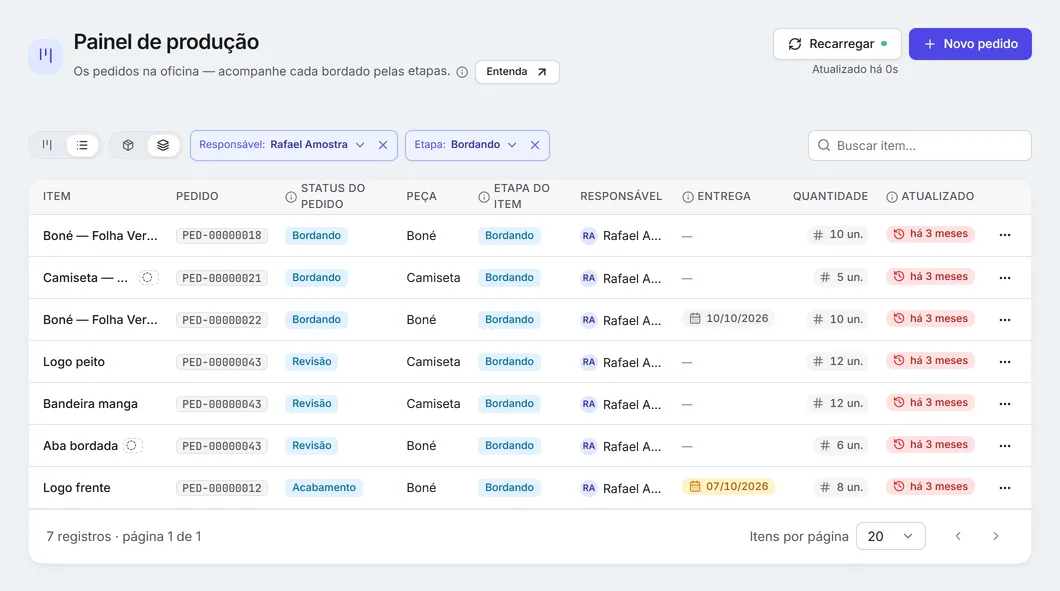Viewport: 1060px width, 591px height.
Task: Switch to kanban board view
Action: point(47,145)
